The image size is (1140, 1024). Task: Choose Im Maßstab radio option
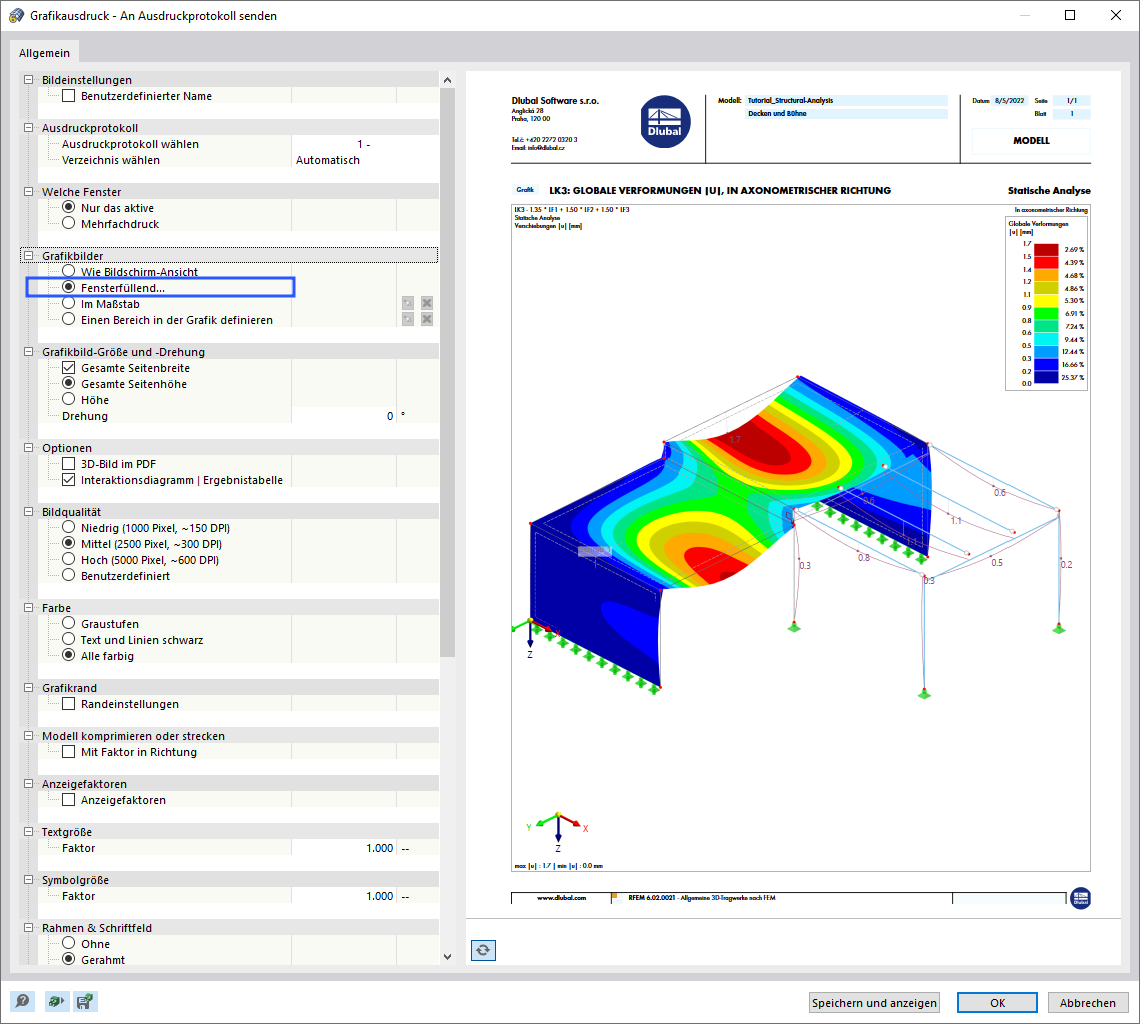pos(69,303)
